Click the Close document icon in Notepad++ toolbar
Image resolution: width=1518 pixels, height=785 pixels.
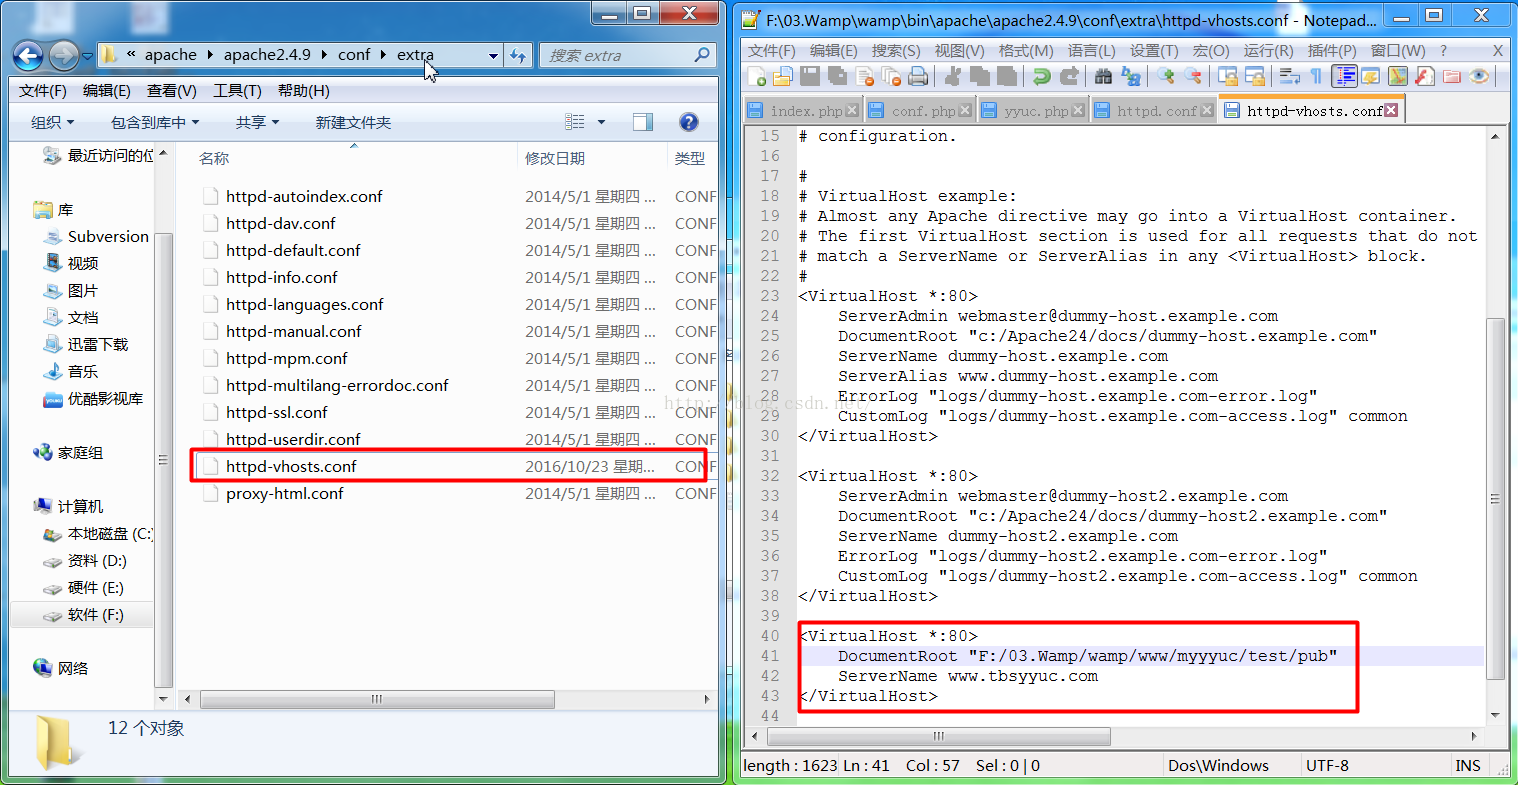tap(865, 76)
